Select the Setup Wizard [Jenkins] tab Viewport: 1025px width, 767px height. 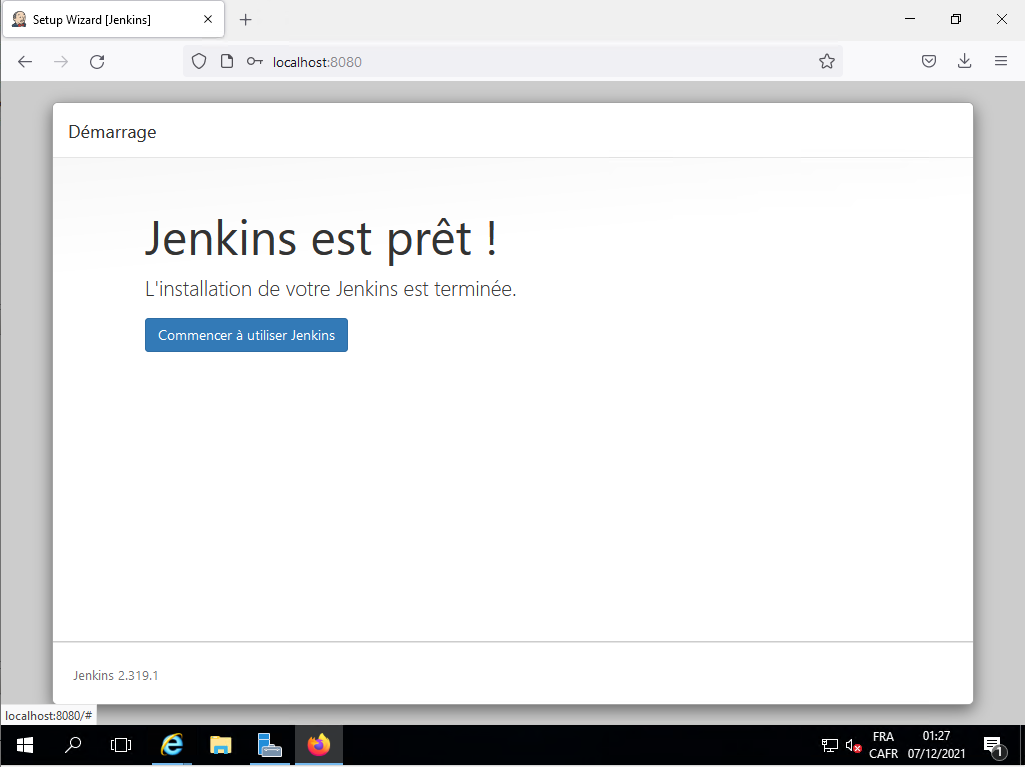pyautogui.click(x=100, y=20)
